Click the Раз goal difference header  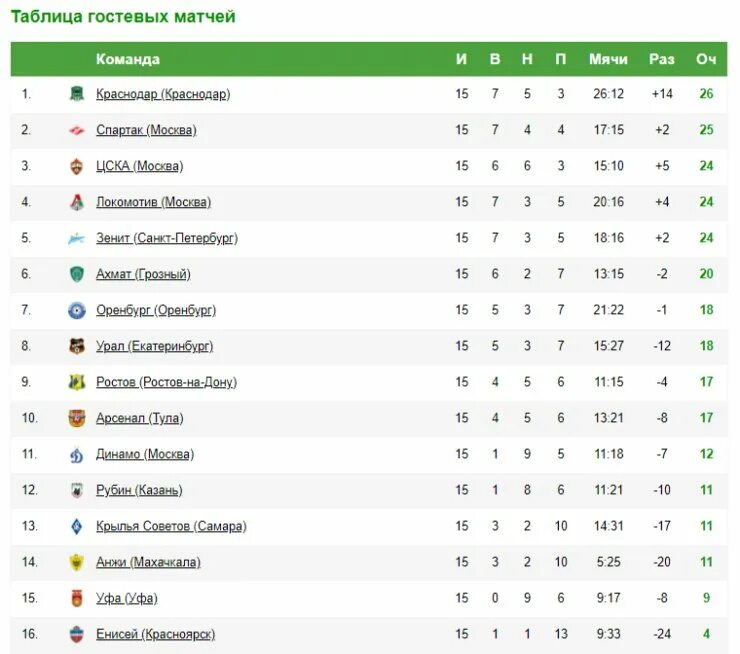tap(661, 59)
